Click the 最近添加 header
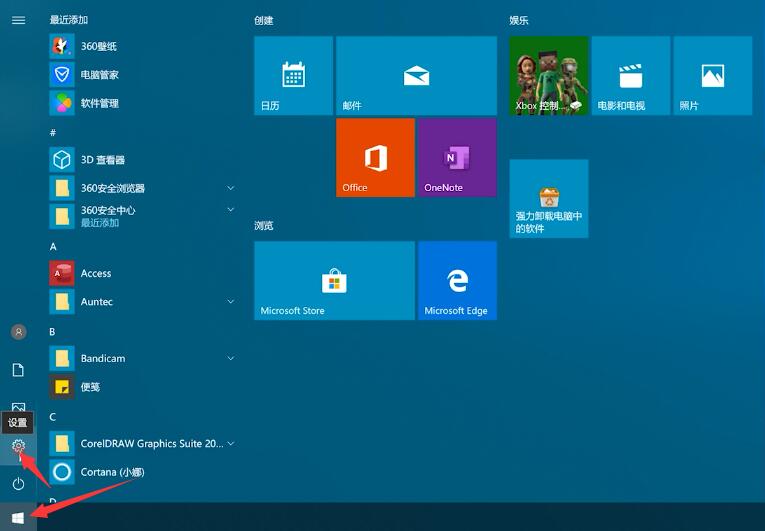The width and height of the screenshot is (765, 531). [69, 20]
